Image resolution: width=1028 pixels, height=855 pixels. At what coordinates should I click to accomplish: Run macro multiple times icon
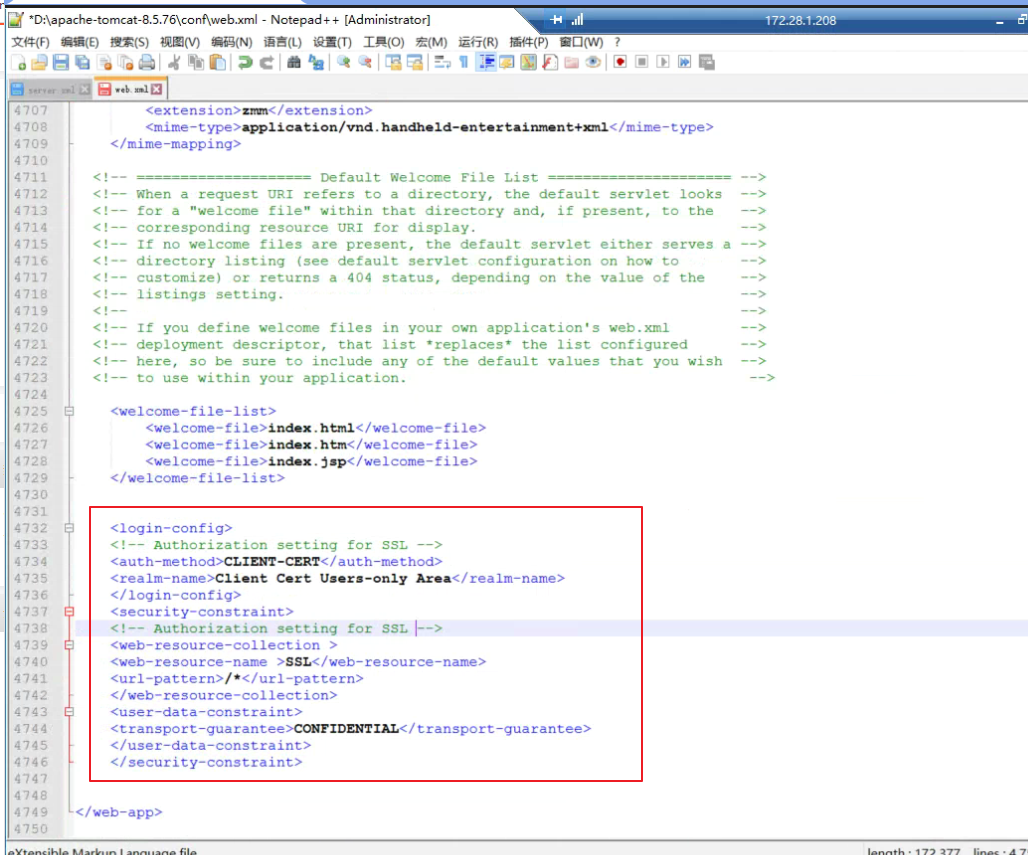[x=684, y=62]
